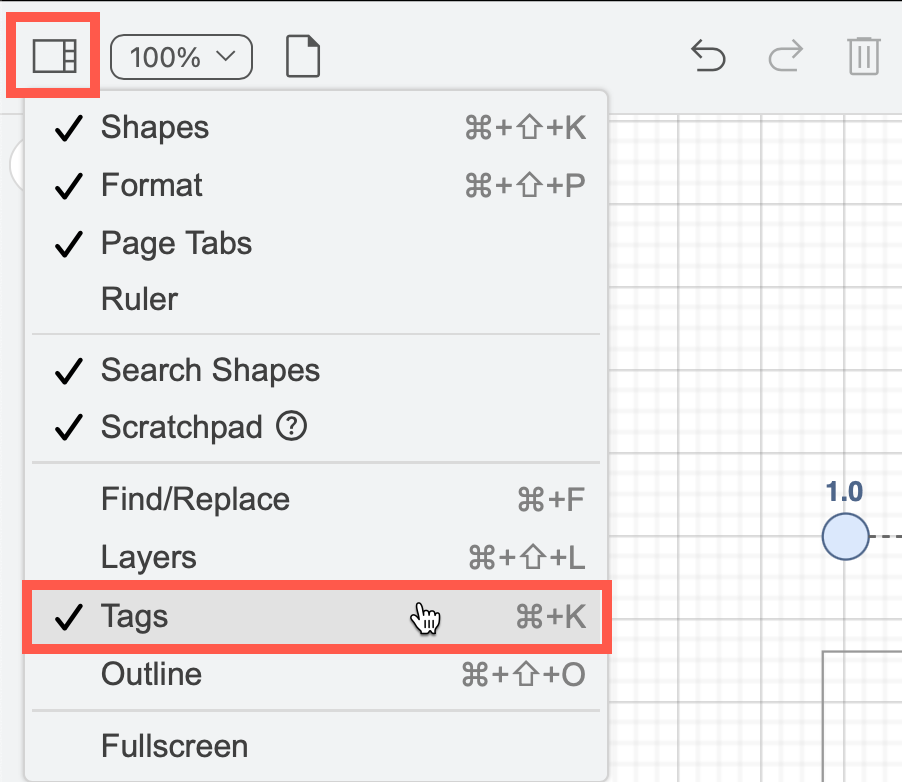The width and height of the screenshot is (902, 782).
Task: Select Outline from the view menu
Action: 150,675
